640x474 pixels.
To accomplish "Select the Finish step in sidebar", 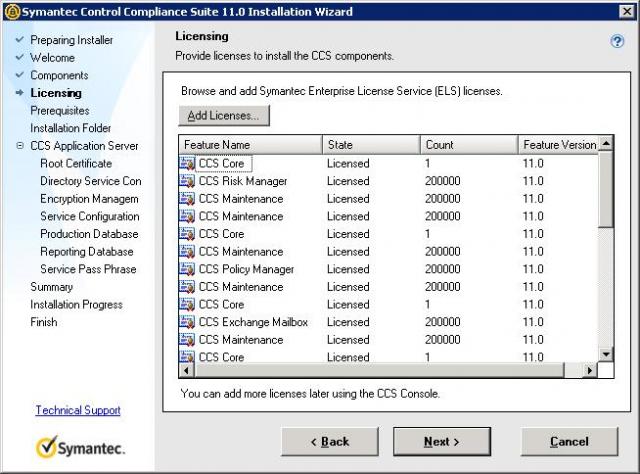I will tap(44, 322).
